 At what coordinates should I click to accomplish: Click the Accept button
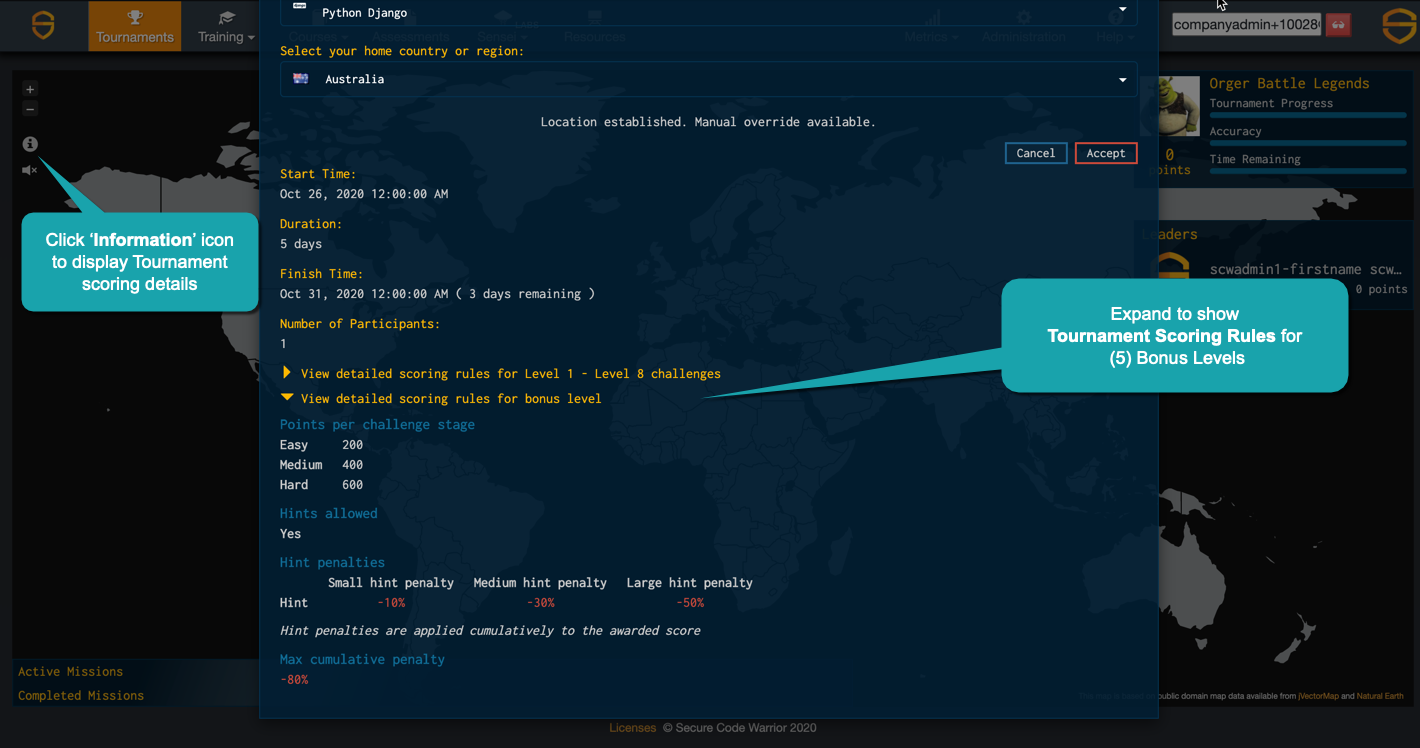pyautogui.click(x=1106, y=153)
